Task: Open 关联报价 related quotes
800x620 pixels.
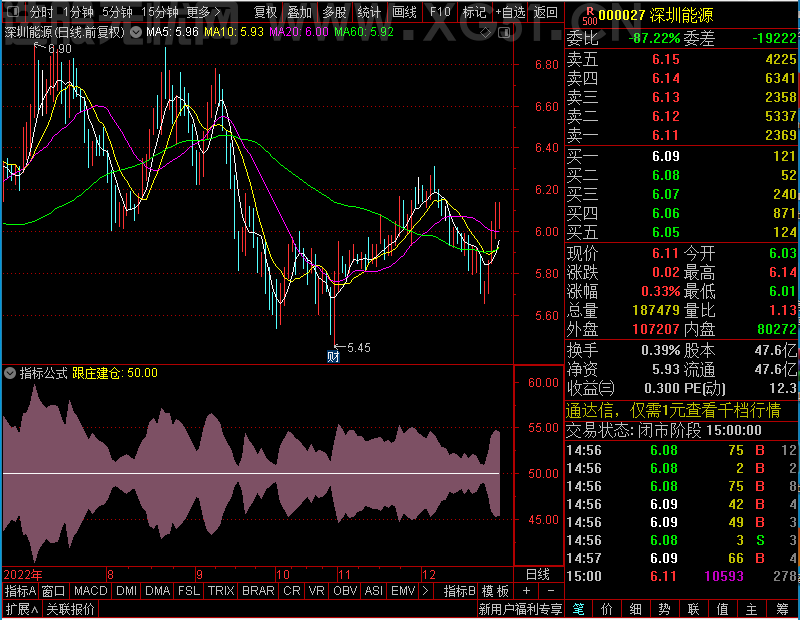Action: (70, 609)
